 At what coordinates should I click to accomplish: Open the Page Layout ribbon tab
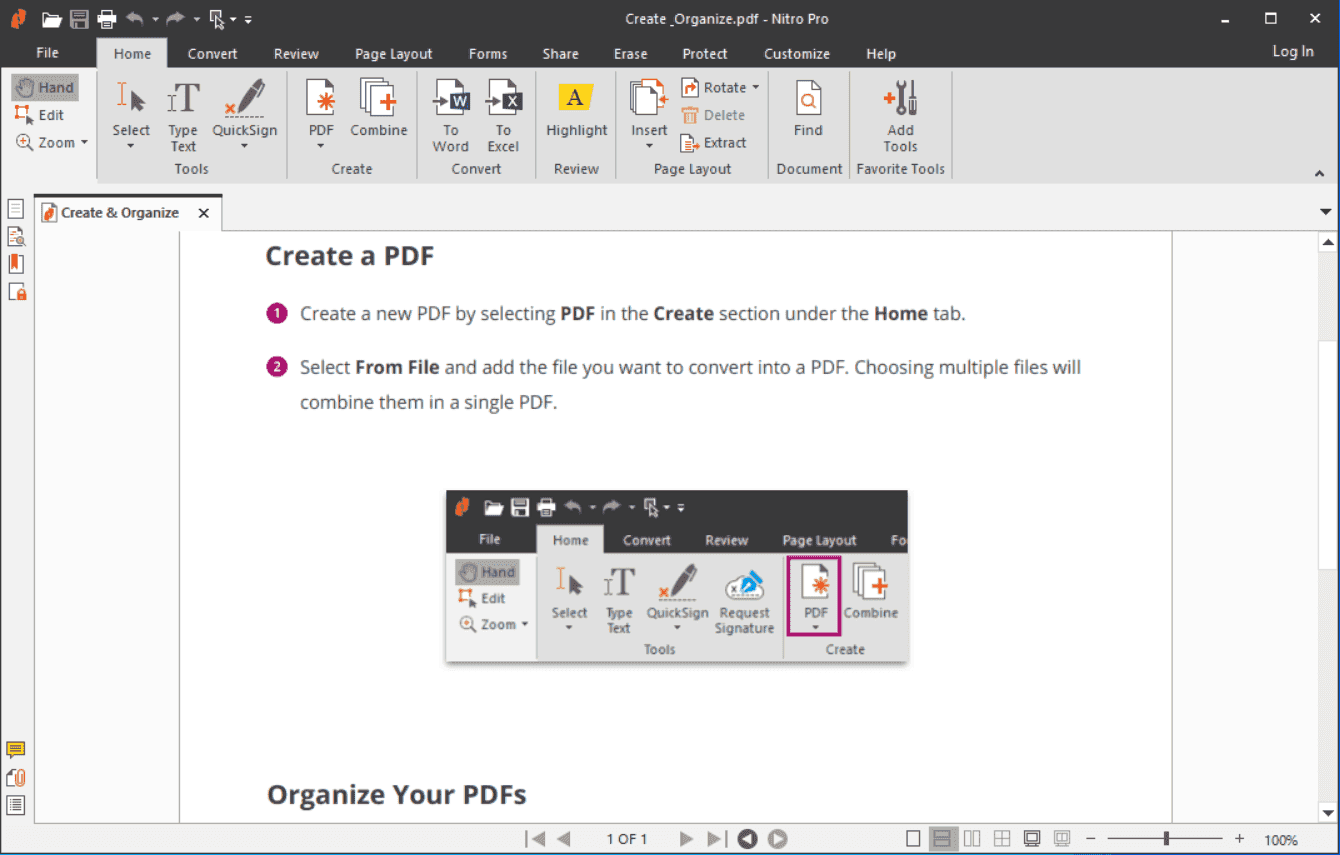(x=394, y=54)
